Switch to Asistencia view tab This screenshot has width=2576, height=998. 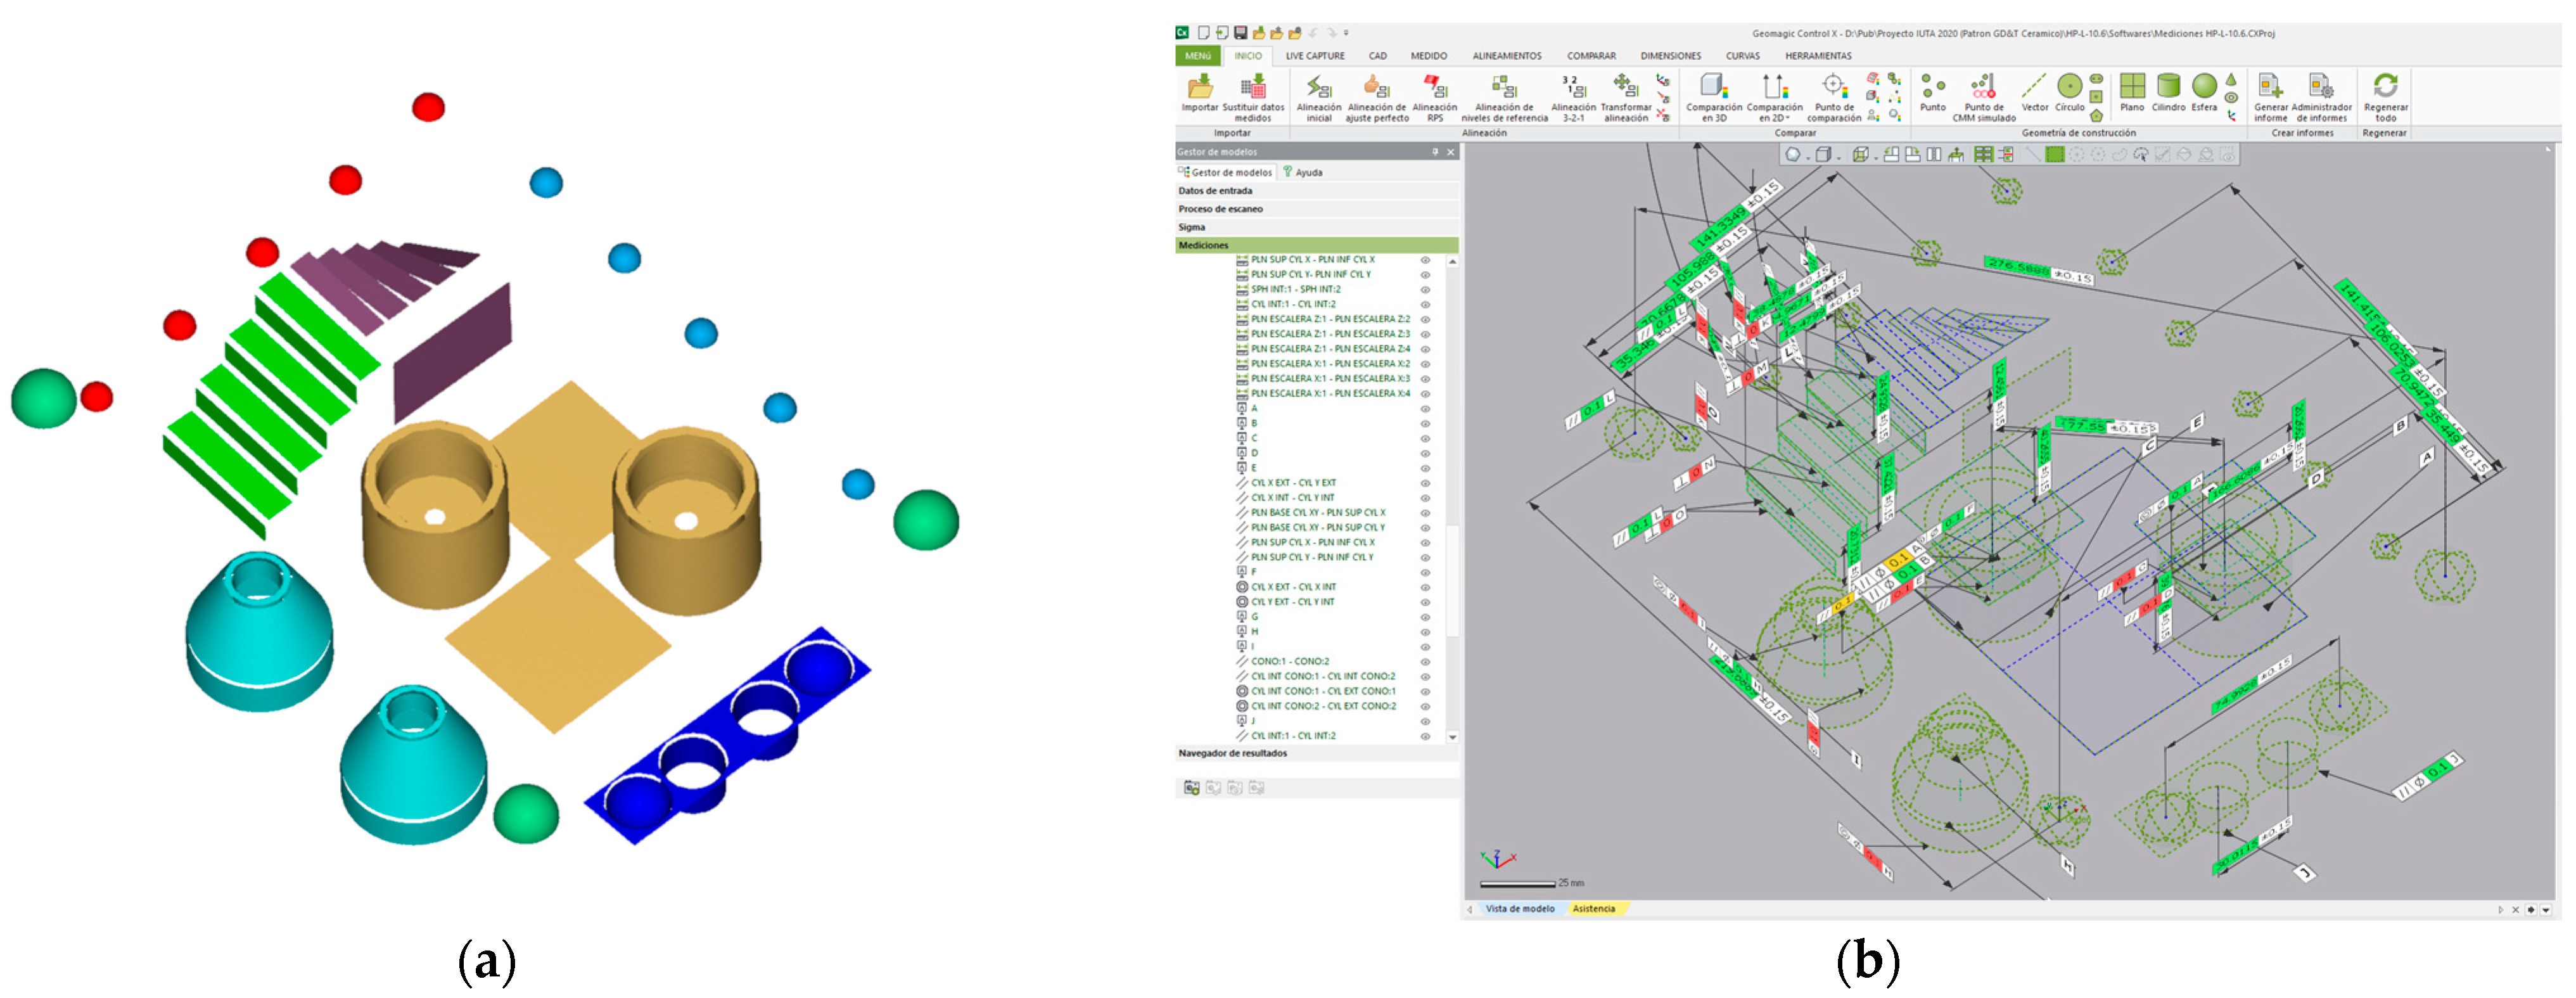click(x=1593, y=909)
